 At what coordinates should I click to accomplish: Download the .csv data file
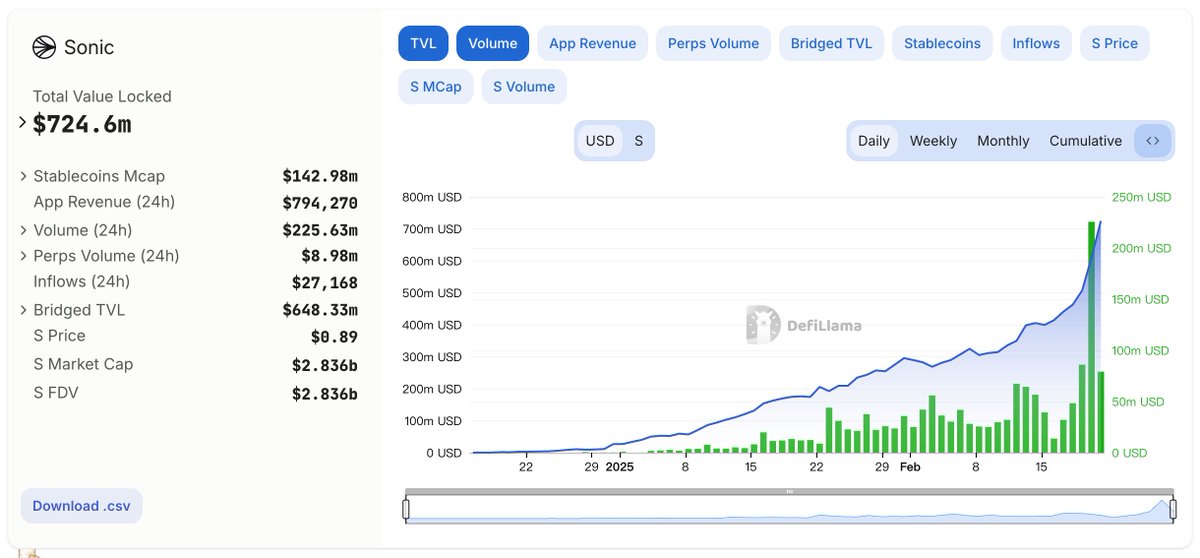[x=82, y=506]
